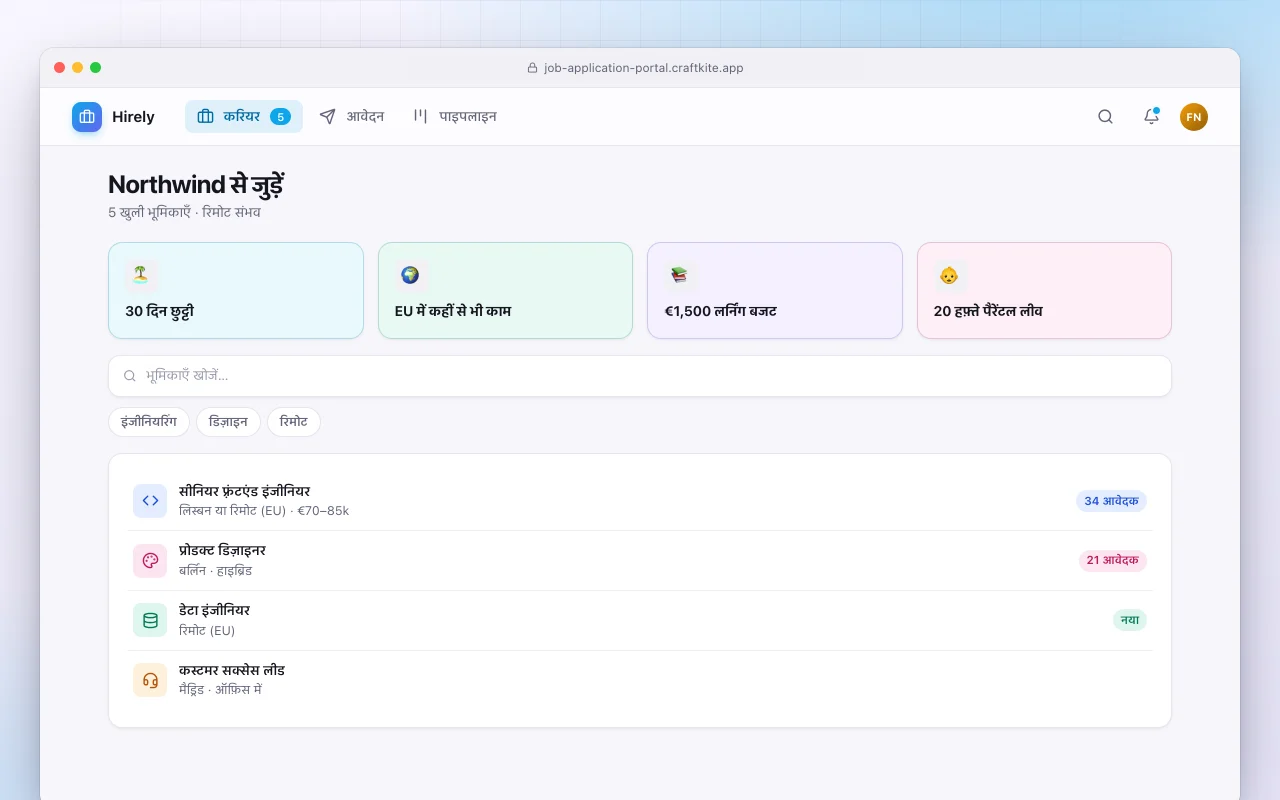Click the code icon for सीनियर फ़्रंटएंड इंजीनियर
This screenshot has height=800, width=1280.
pos(150,501)
